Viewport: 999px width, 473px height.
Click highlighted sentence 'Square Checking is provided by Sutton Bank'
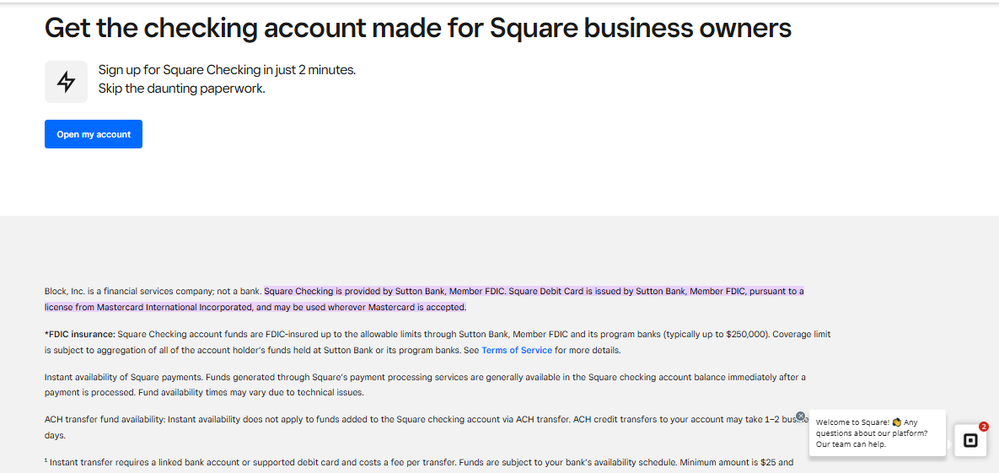385,291
